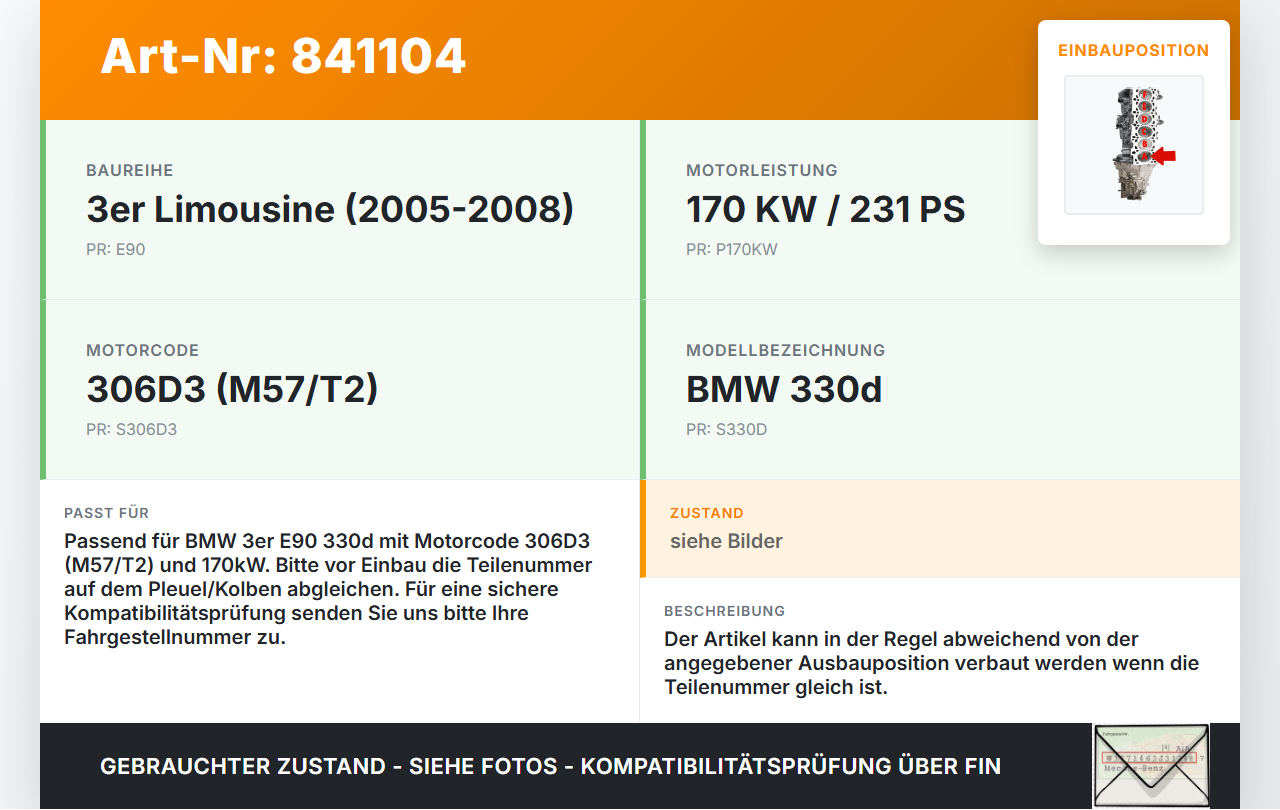The width and height of the screenshot is (1280, 810).
Task: Click the 'PR: S306D3' label
Action: (131, 429)
